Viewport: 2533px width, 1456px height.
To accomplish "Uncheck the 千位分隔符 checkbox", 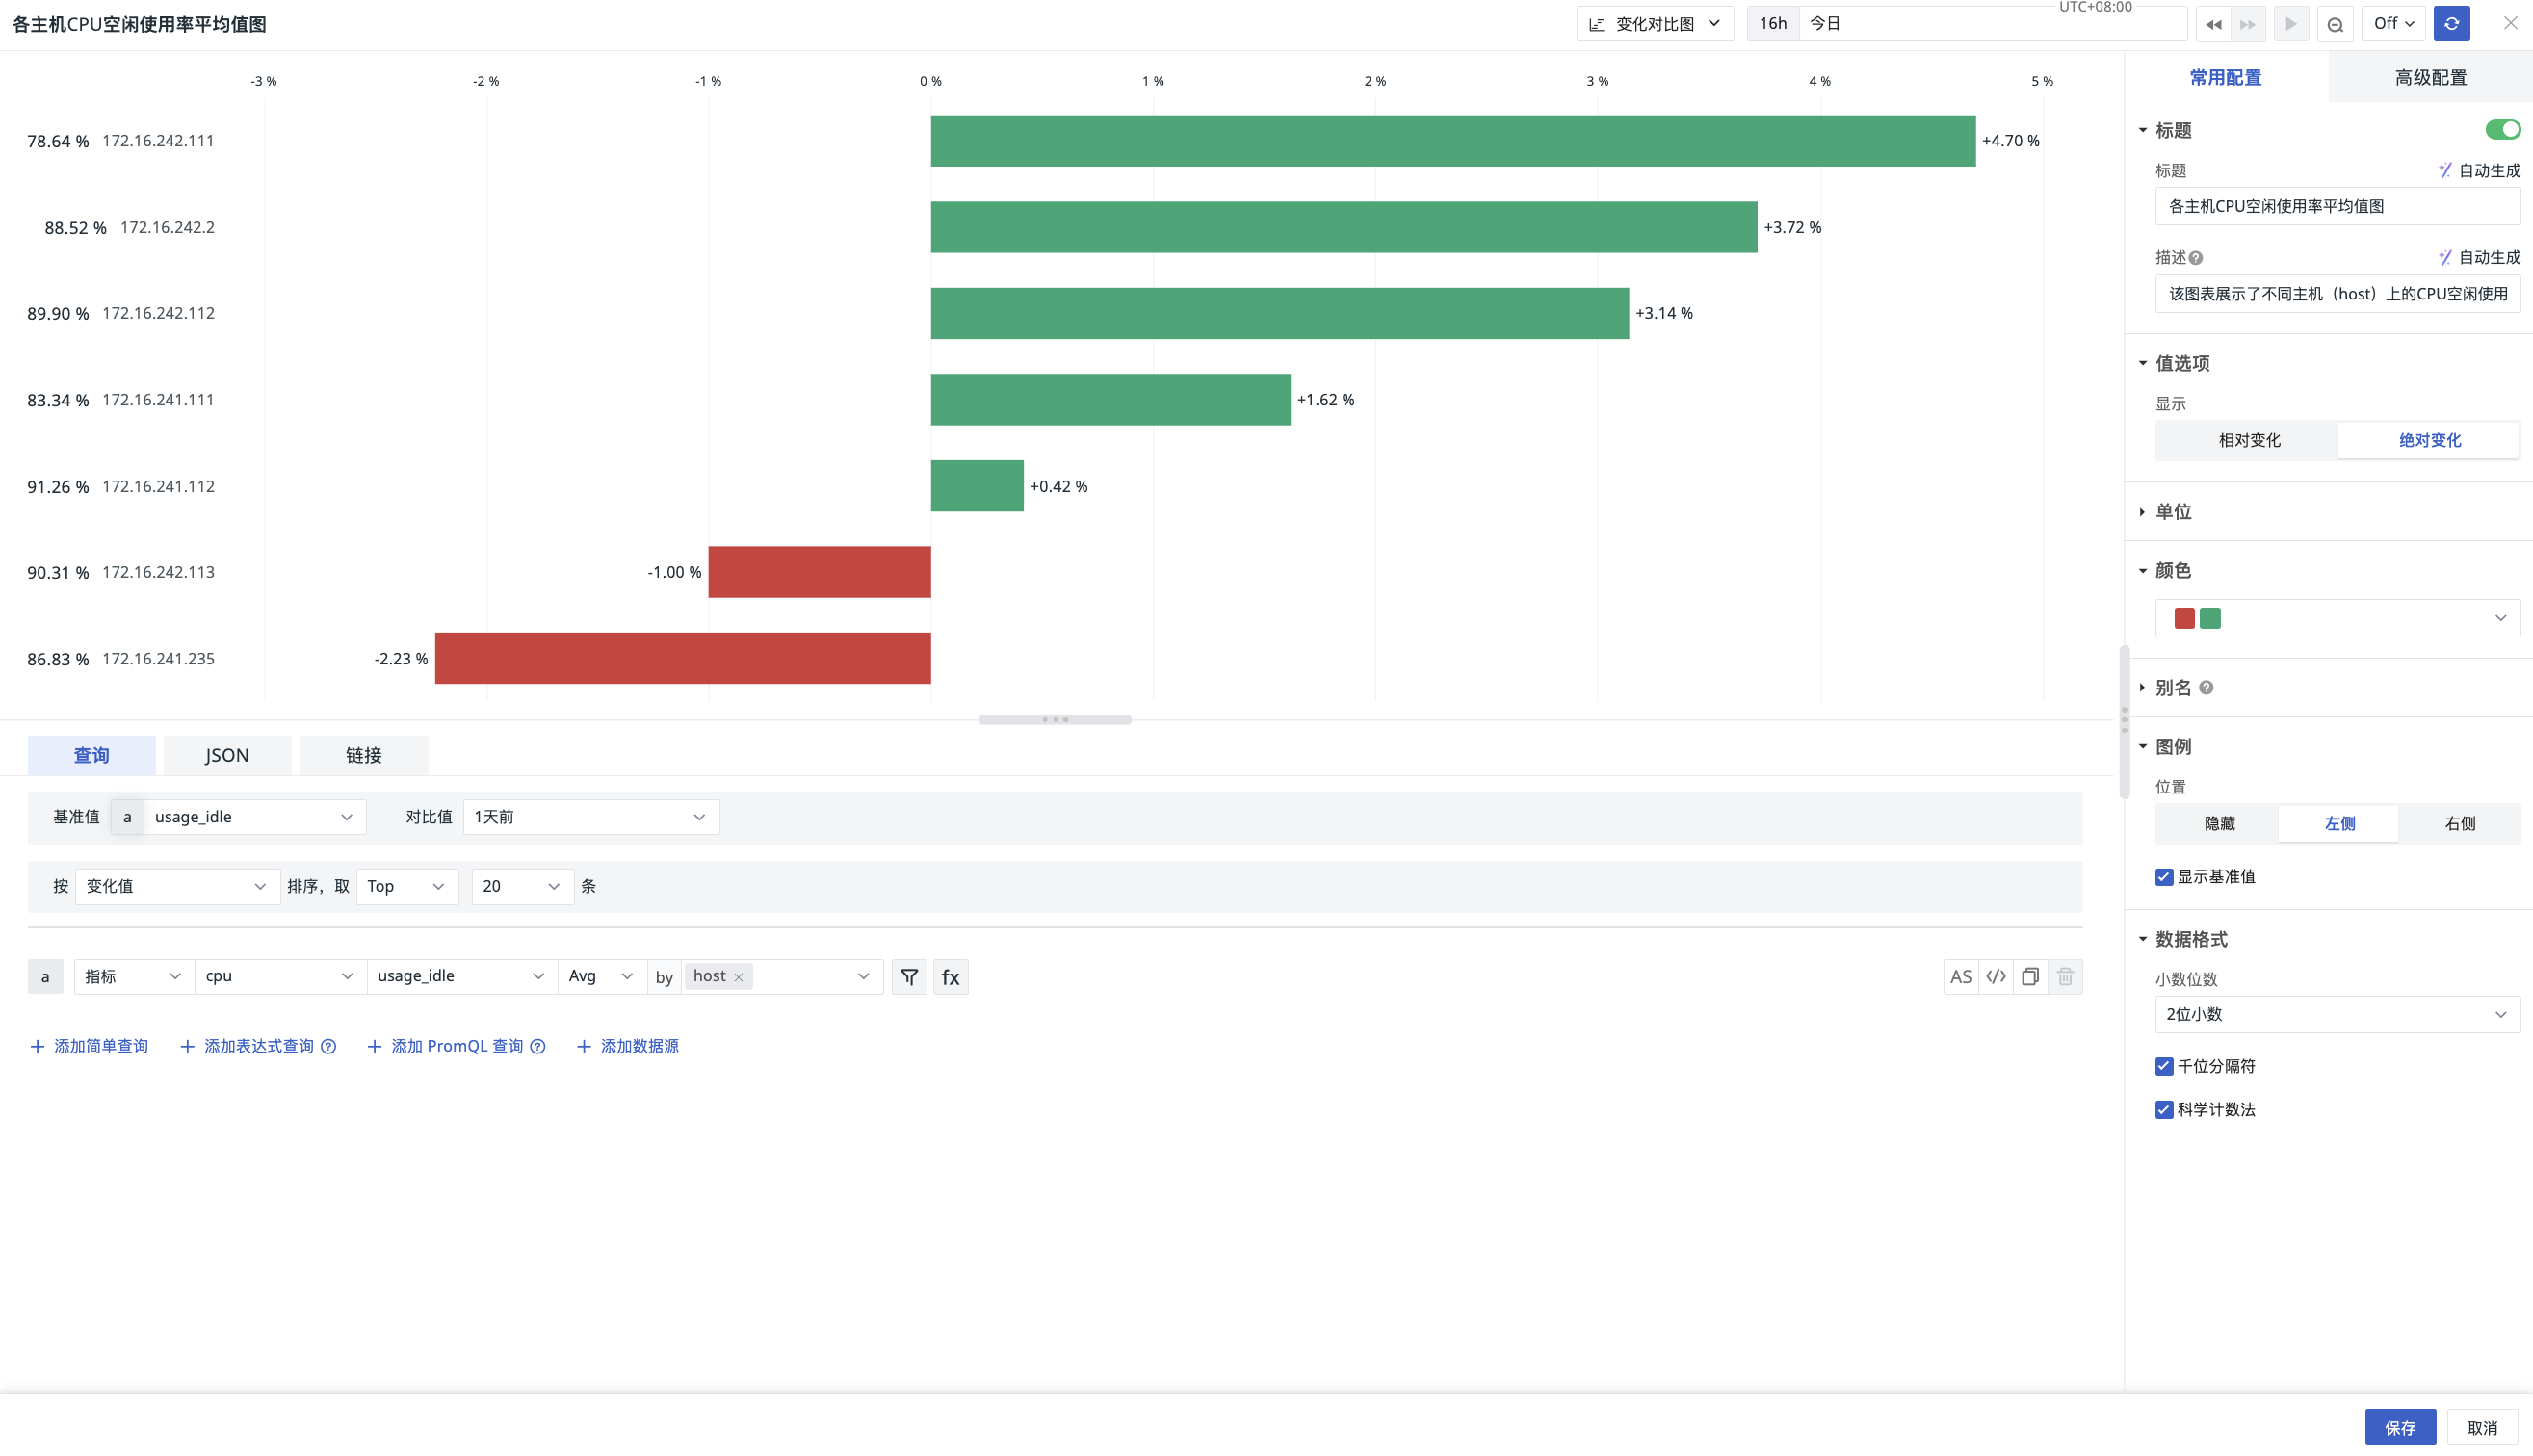I will point(2164,1066).
